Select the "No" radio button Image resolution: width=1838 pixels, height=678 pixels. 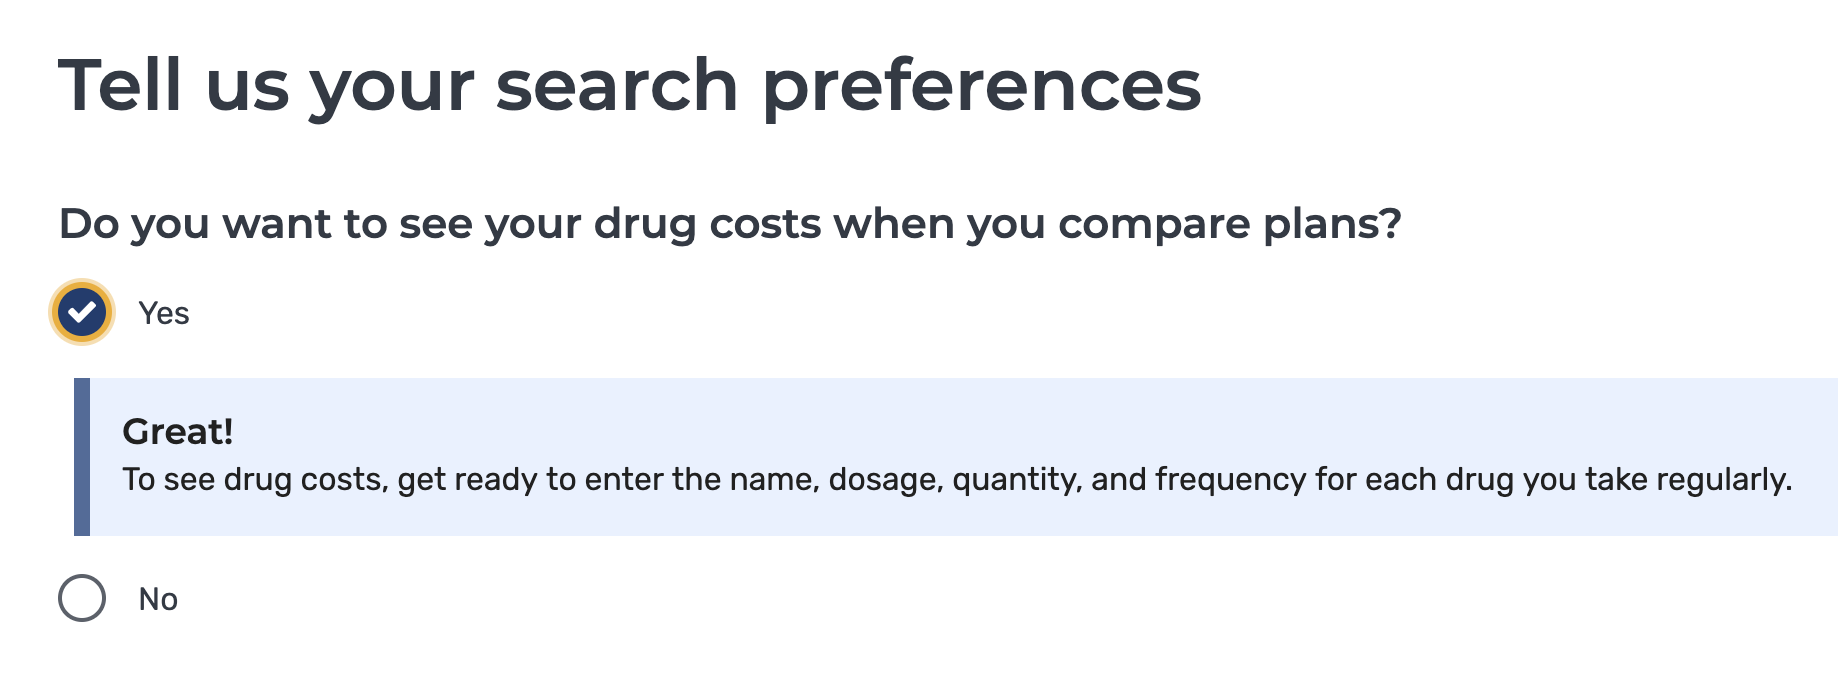[x=82, y=598]
